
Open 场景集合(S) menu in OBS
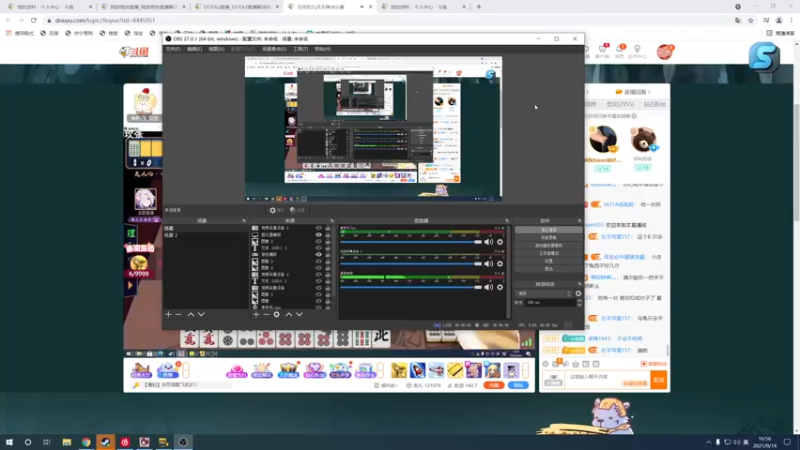coord(274,49)
